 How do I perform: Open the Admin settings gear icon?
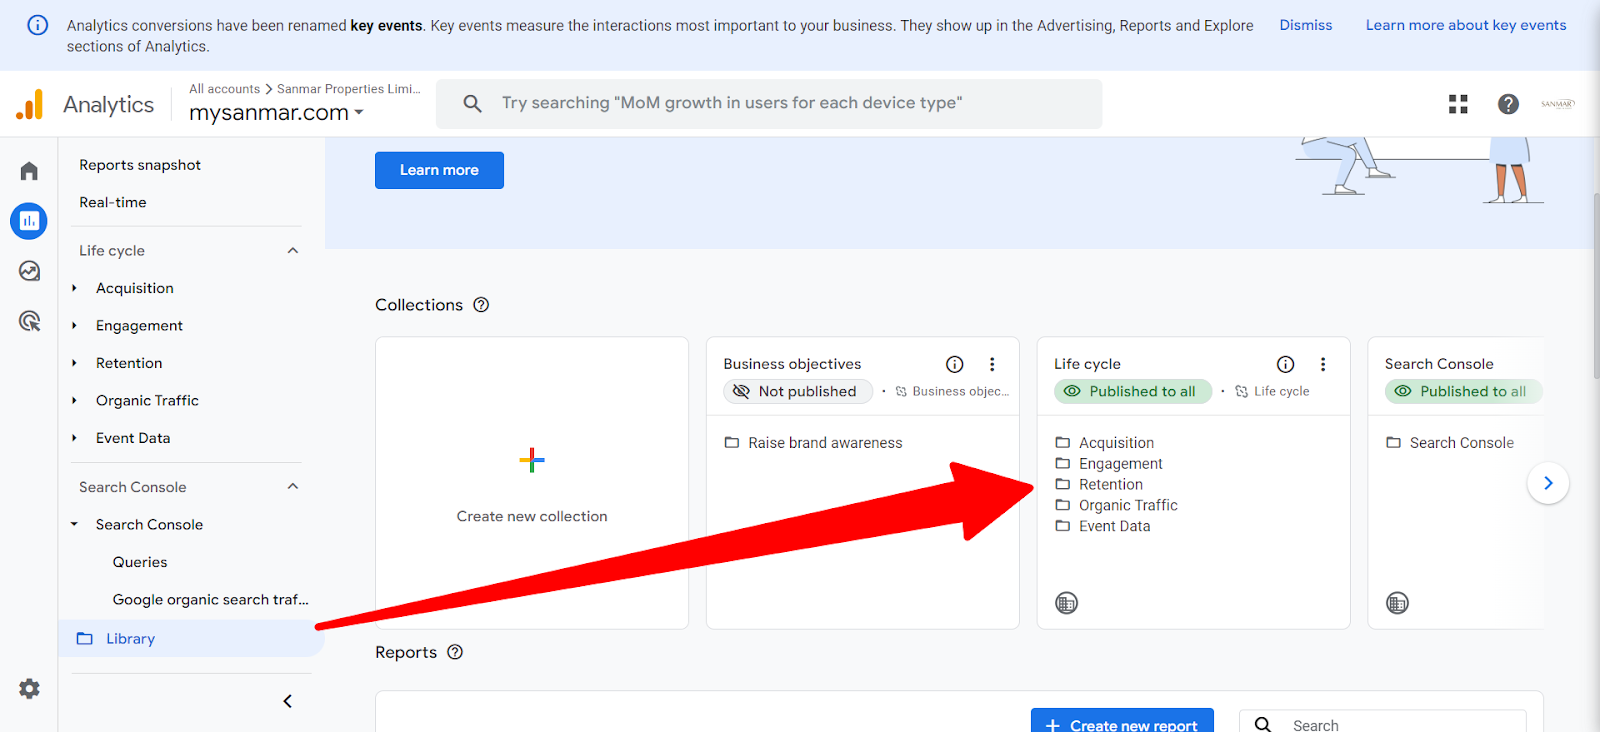[x=29, y=689]
